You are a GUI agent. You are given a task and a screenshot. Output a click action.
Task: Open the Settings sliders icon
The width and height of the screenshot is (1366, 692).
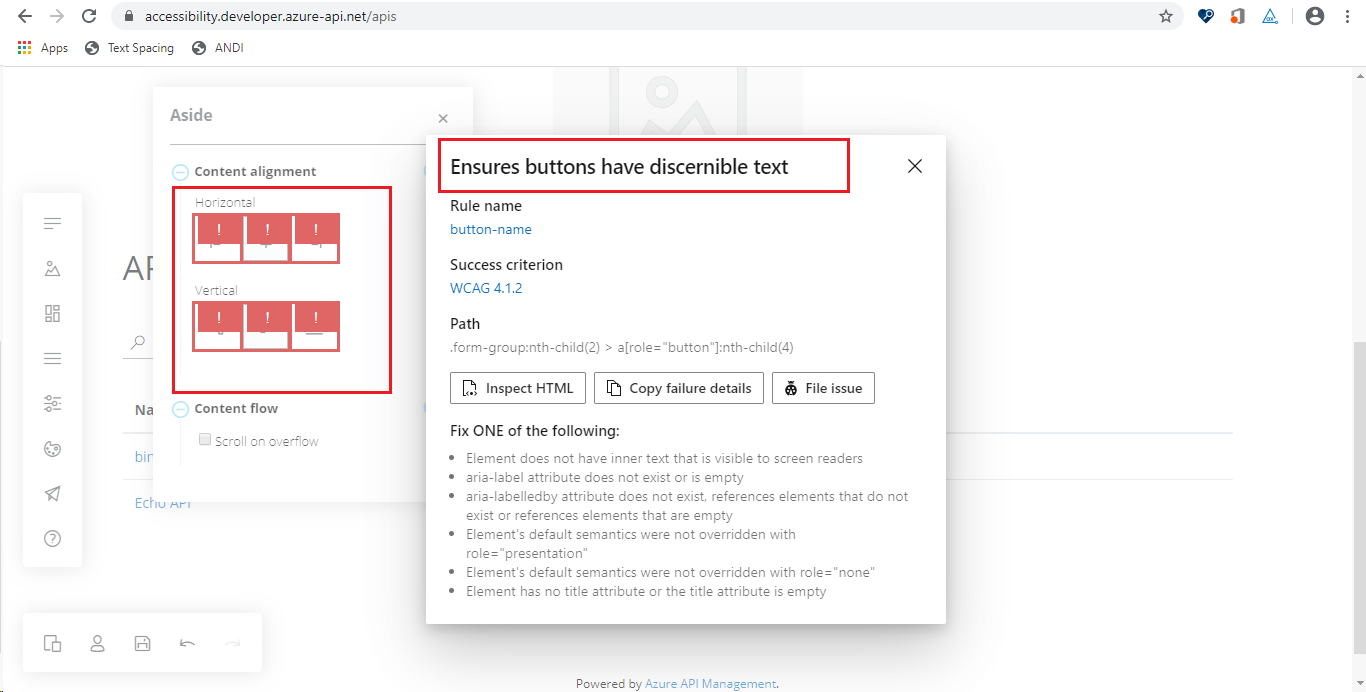(x=52, y=403)
